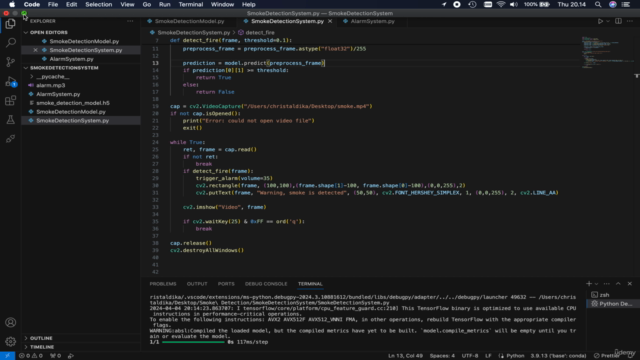Open the Search view in activity bar
The width and height of the screenshot is (640, 360).
pyautogui.click(x=11, y=42)
